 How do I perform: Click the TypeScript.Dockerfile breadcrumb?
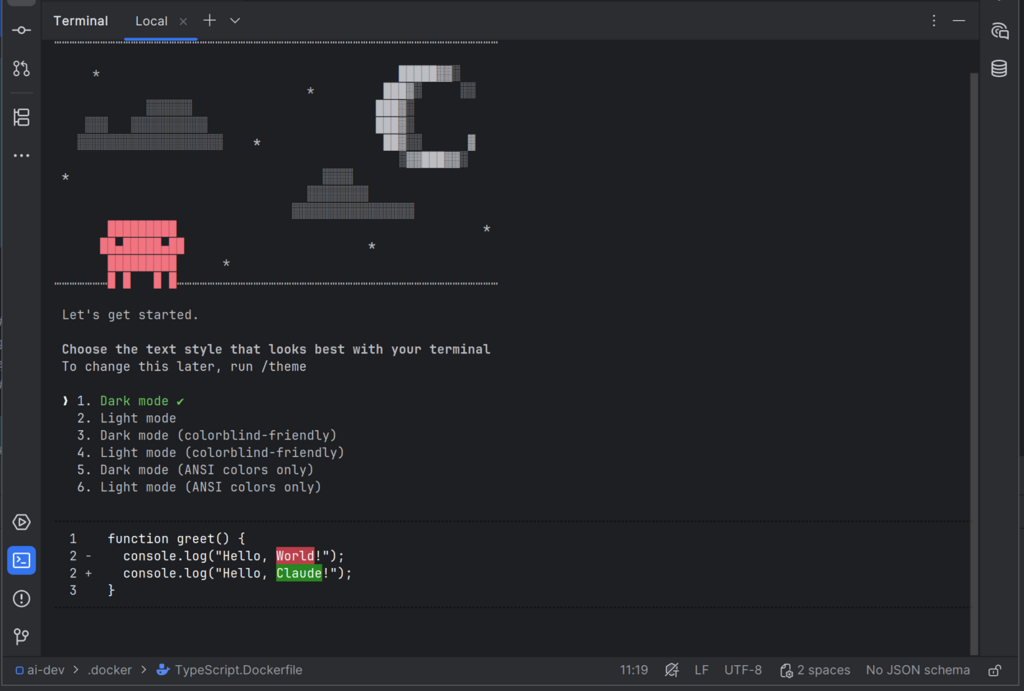[x=238, y=670]
